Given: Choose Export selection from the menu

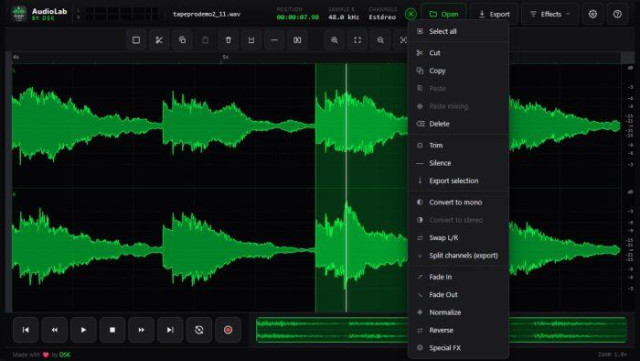Looking at the screenshot, I should click(x=458, y=180).
